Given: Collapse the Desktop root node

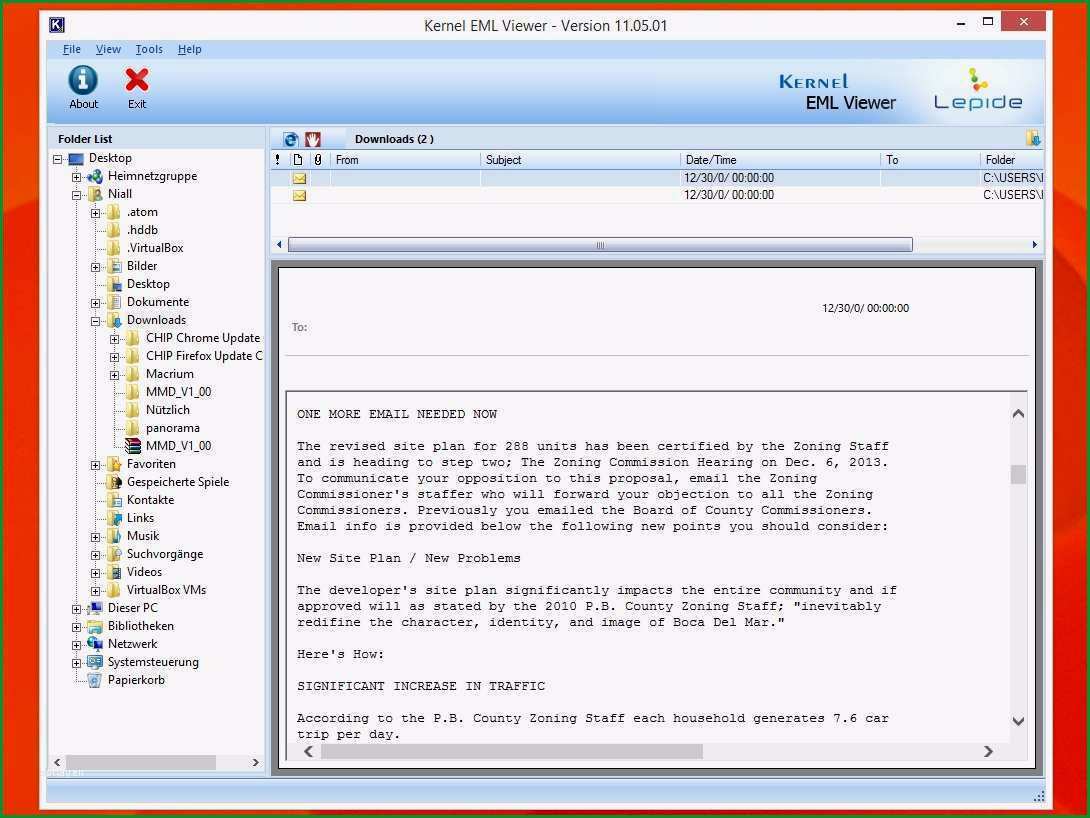Looking at the screenshot, I should [58, 159].
